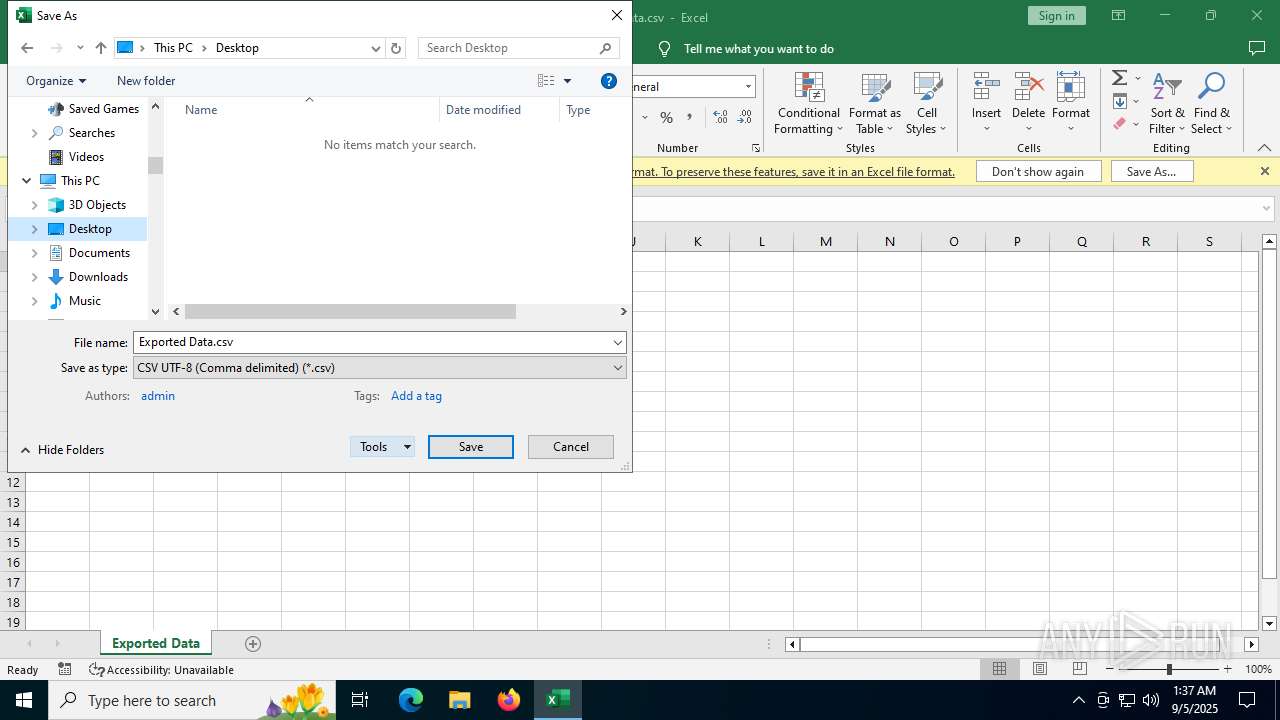The image size is (1280, 720).
Task: Create a New folder
Action: point(146,81)
